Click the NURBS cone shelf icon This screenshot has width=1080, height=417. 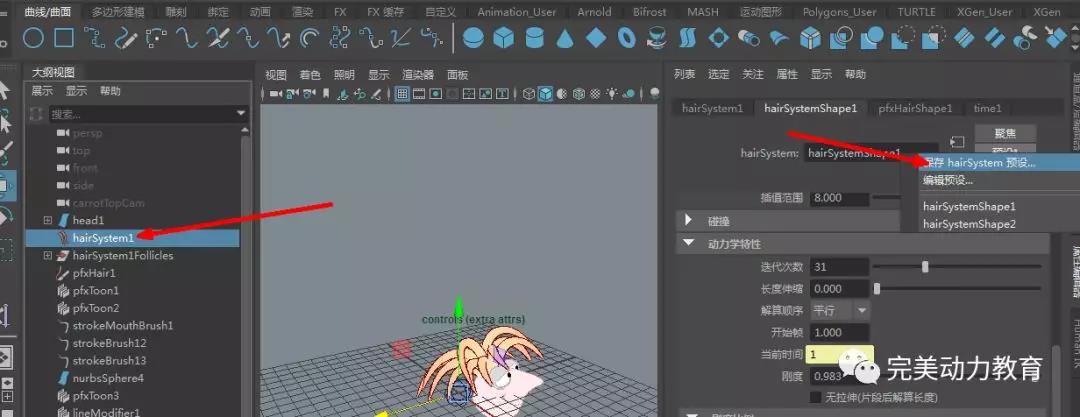pos(565,38)
